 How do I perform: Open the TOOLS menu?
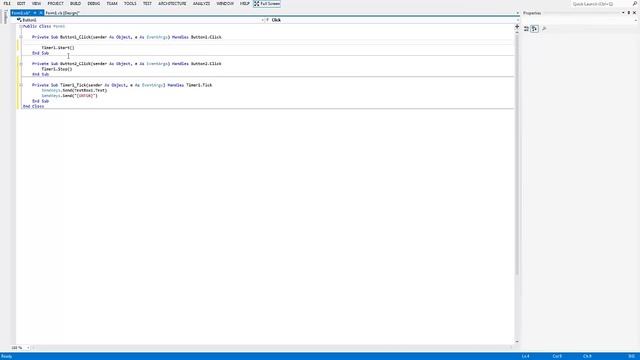click(x=130, y=3)
